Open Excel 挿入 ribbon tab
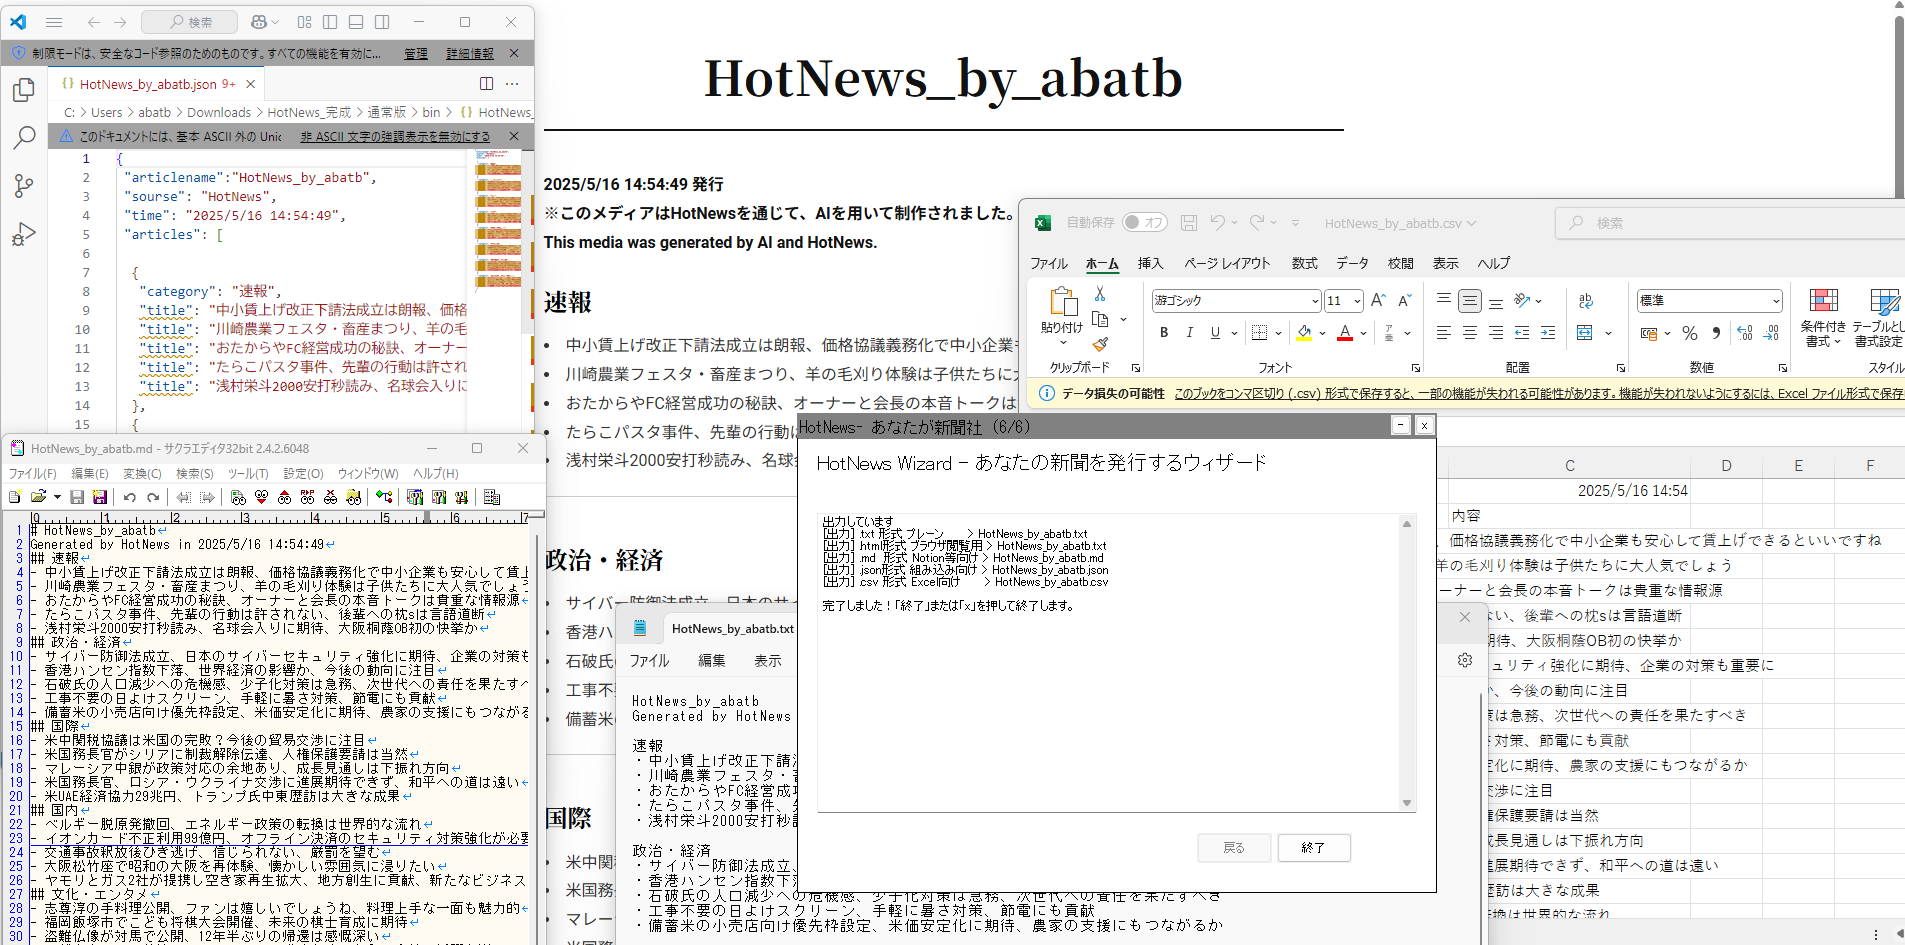This screenshot has width=1905, height=945. pyautogui.click(x=1150, y=263)
